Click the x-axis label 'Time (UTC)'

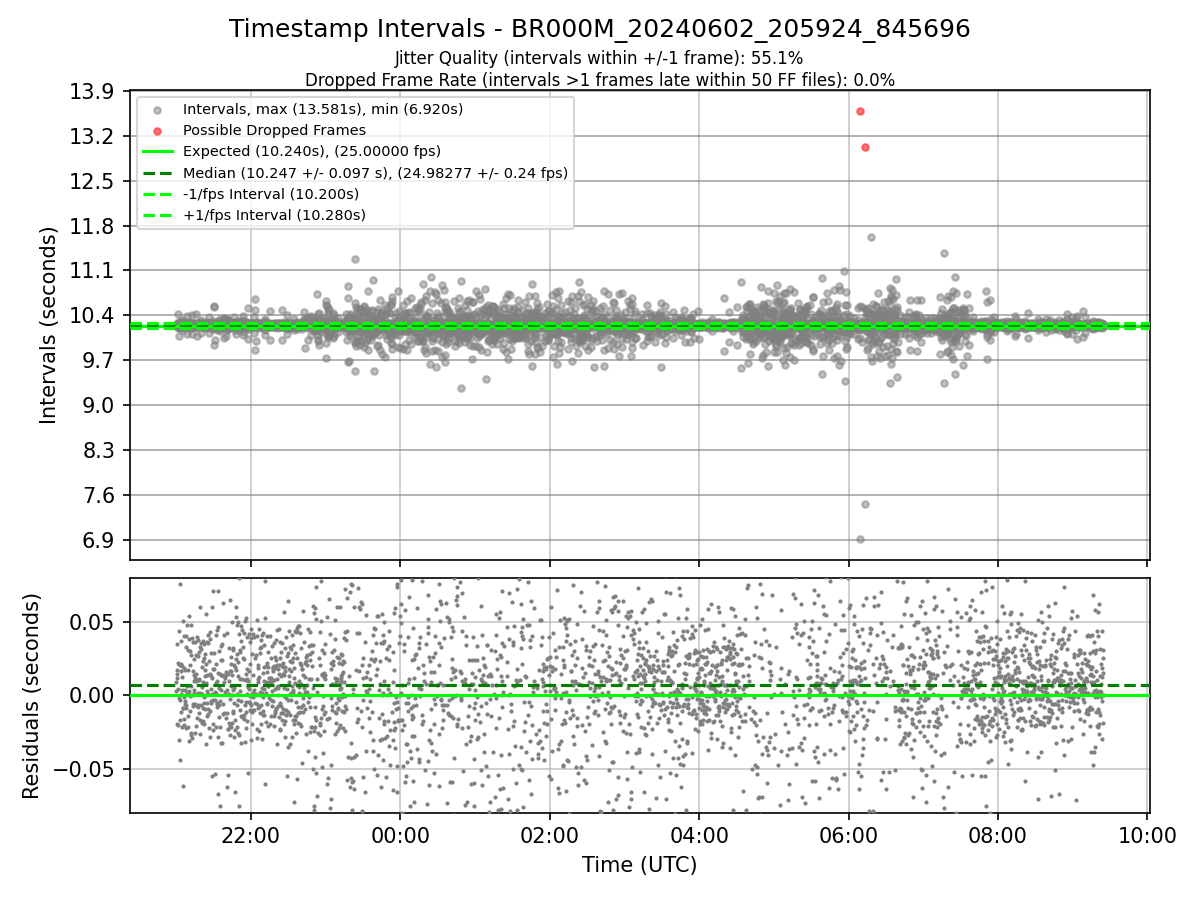click(x=639, y=865)
